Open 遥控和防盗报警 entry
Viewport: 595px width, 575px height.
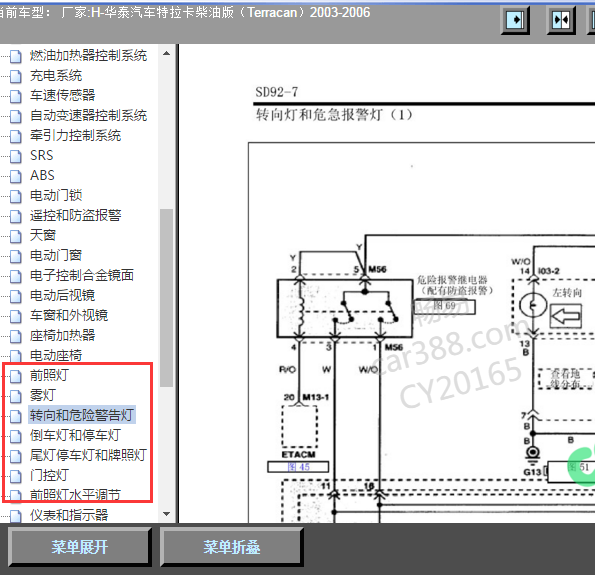(x=76, y=215)
